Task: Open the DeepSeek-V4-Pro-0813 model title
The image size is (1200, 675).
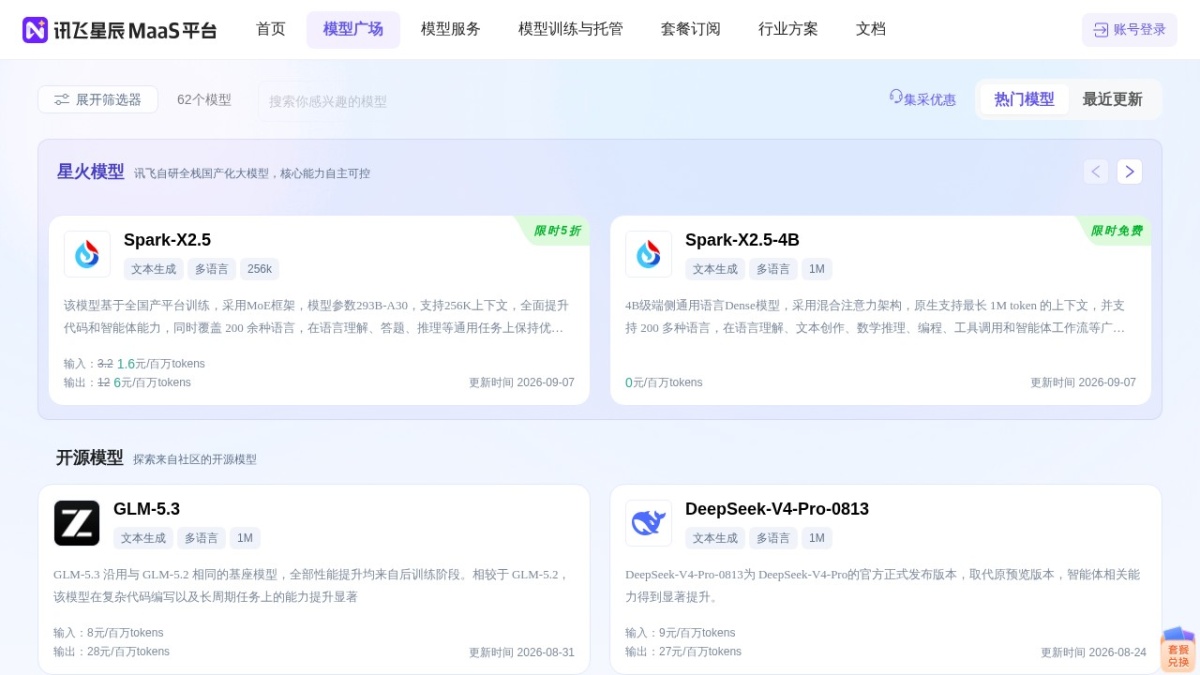Action: 777,509
